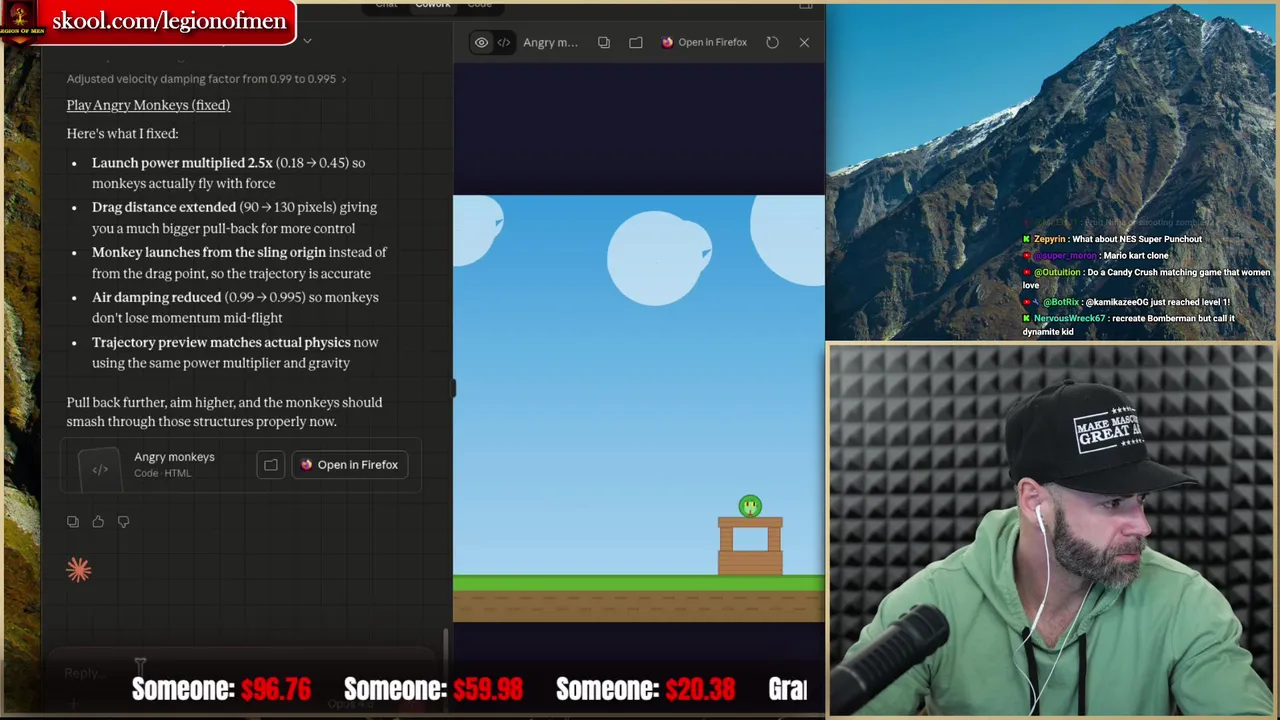
Task: Click the NervousWreck67 chat message
Action: (x=1128, y=325)
